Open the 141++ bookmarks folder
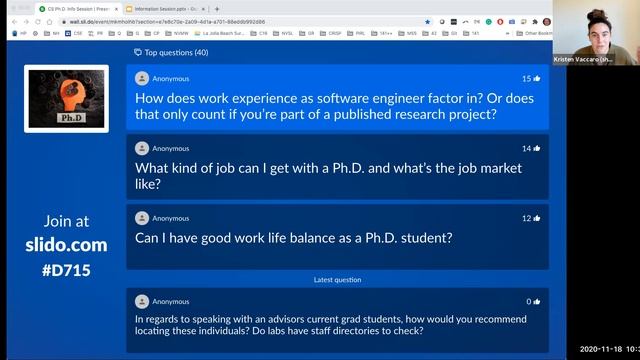640x360 pixels. point(382,33)
